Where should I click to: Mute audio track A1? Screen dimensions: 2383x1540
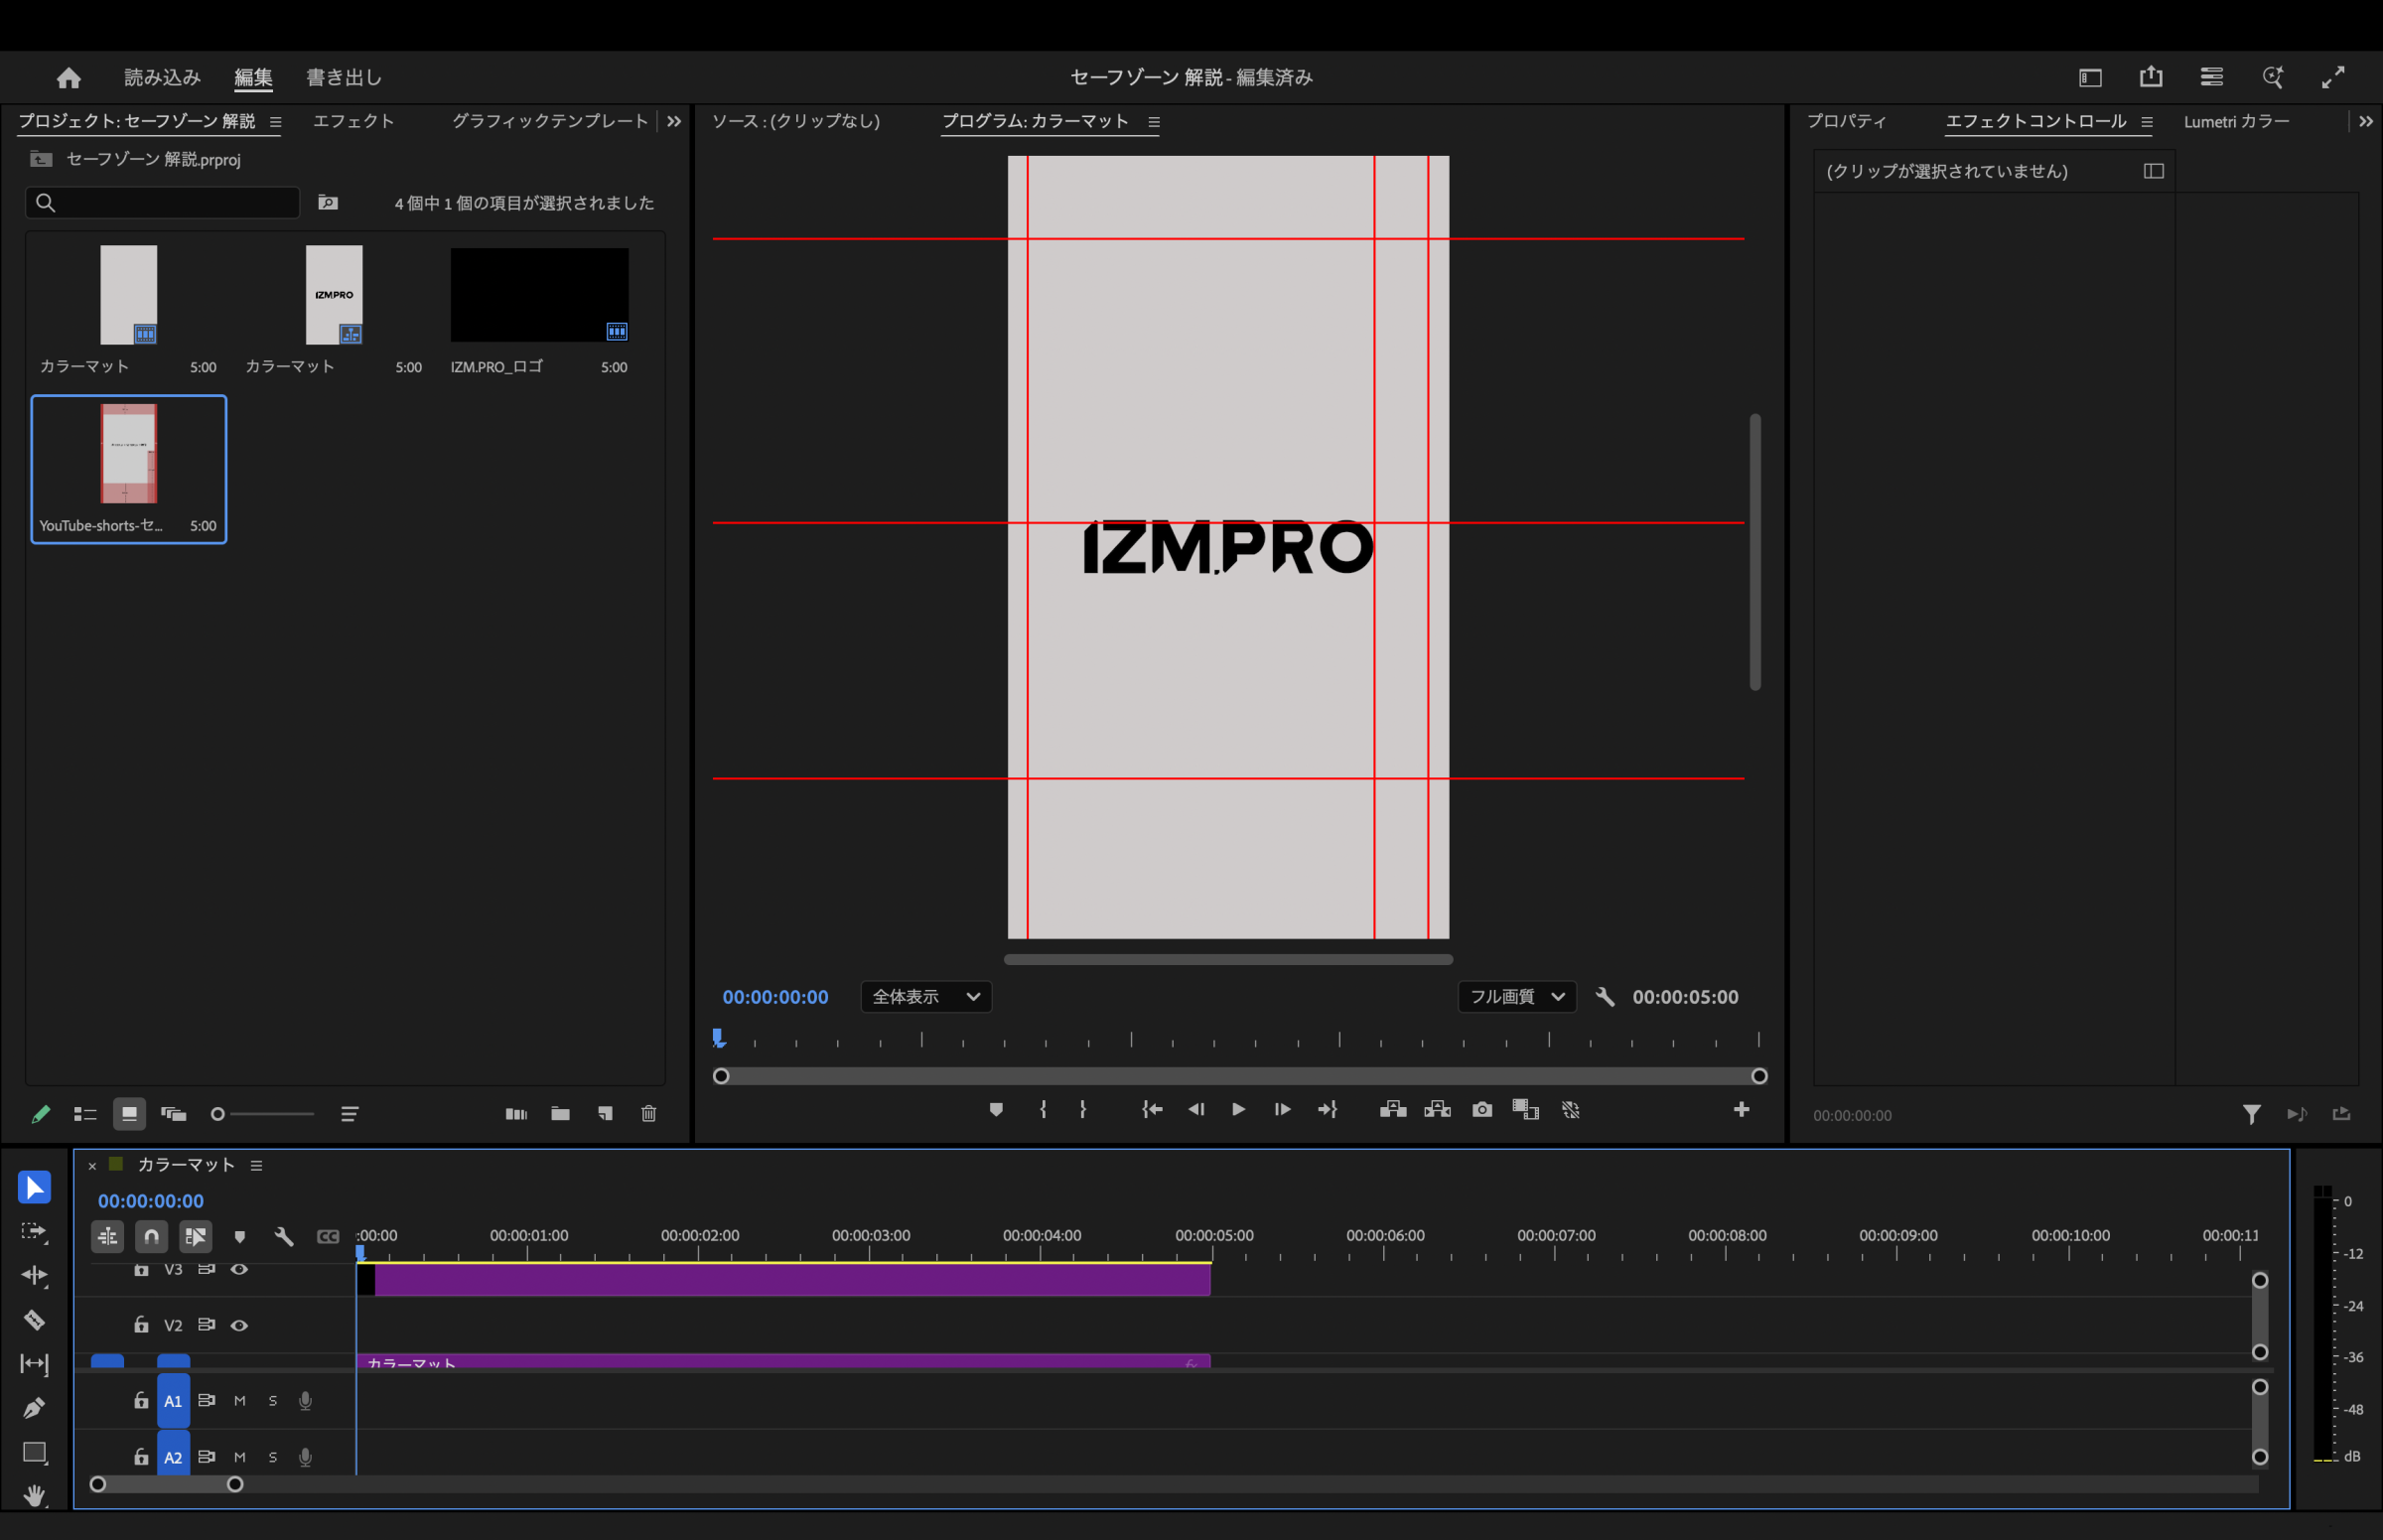point(239,1401)
